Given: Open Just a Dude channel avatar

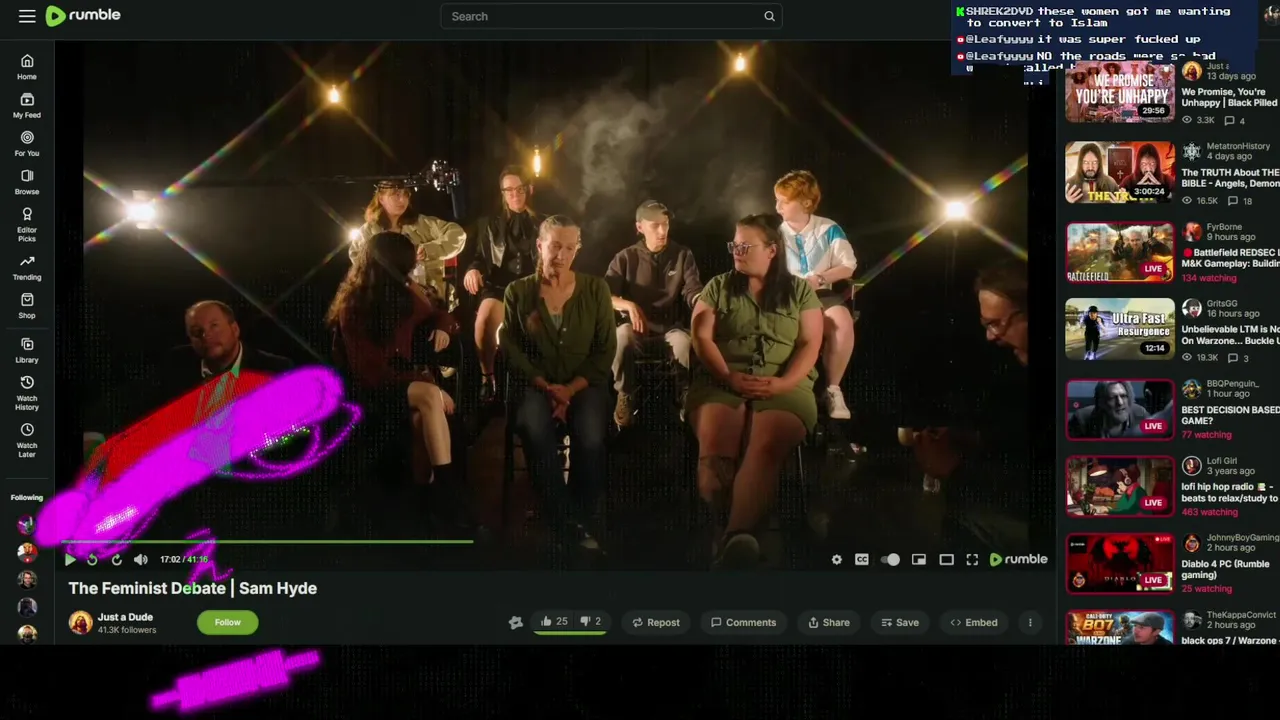Looking at the screenshot, I should click(81, 622).
